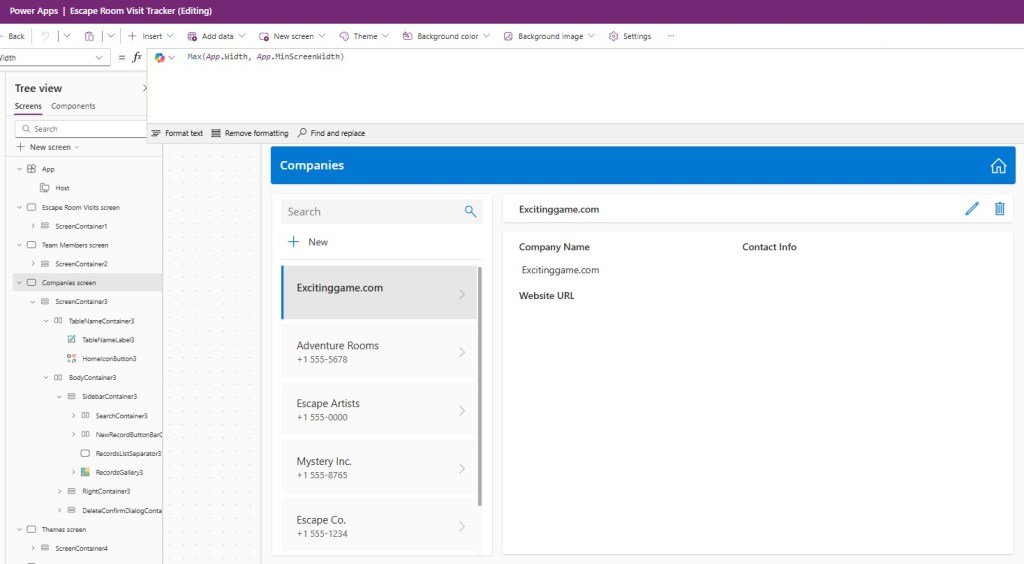This screenshot has height=564, width=1024.
Task: Collapse the Companies screen tree node
Action: tap(19, 283)
